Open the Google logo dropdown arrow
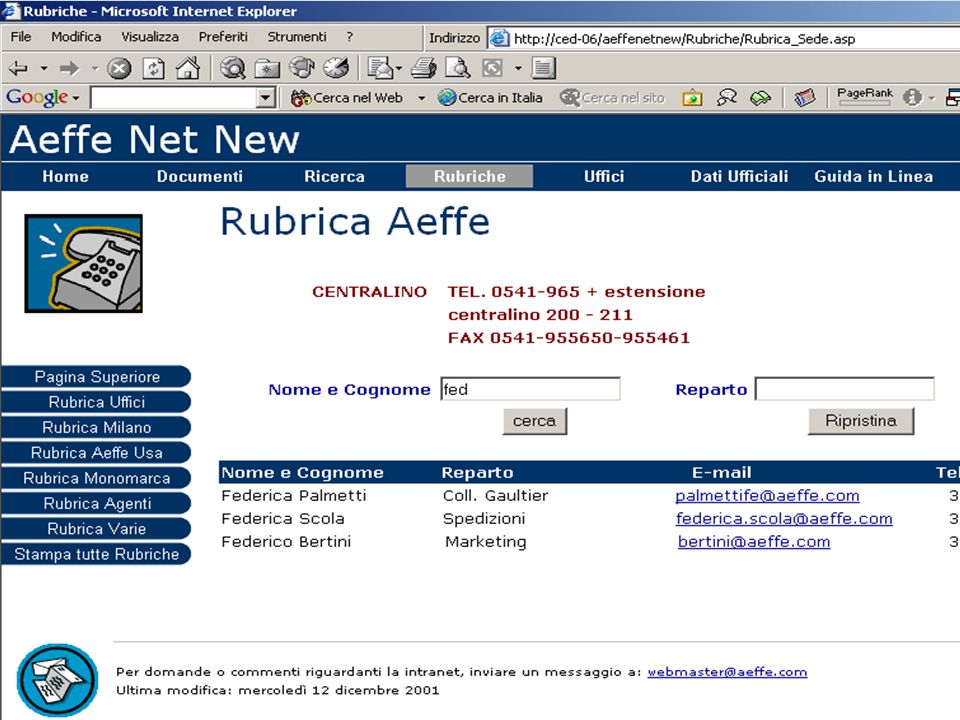Image resolution: width=960 pixels, height=720 pixels. click(x=75, y=98)
